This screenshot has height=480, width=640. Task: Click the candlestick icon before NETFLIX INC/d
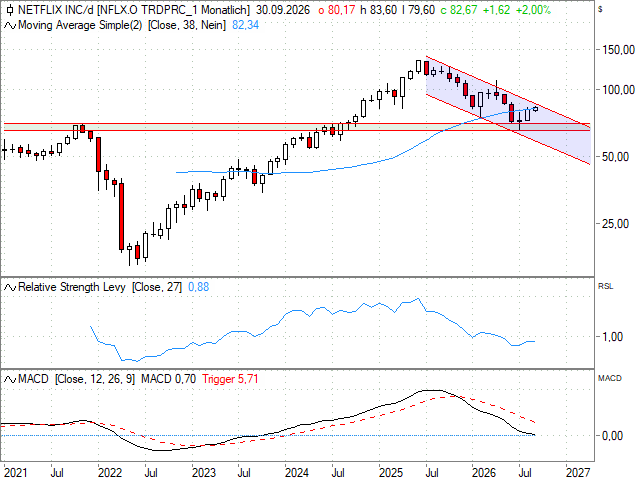click(x=9, y=10)
